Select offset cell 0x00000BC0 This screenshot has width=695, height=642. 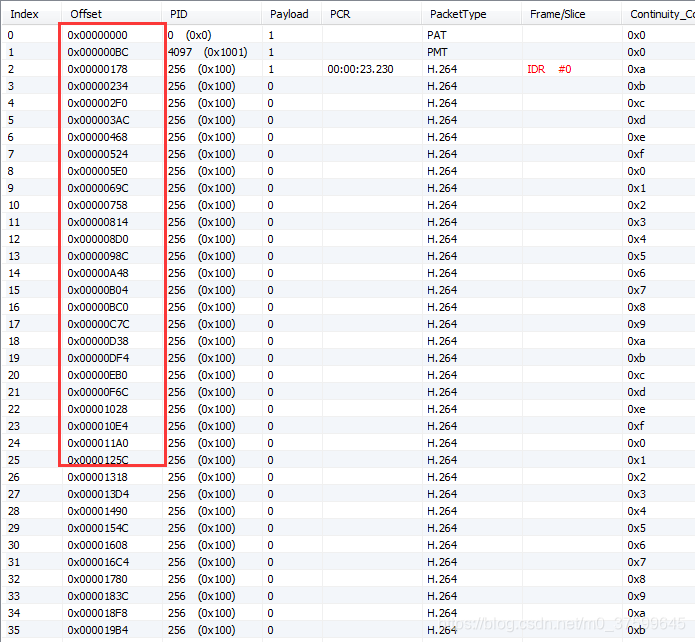pos(98,307)
